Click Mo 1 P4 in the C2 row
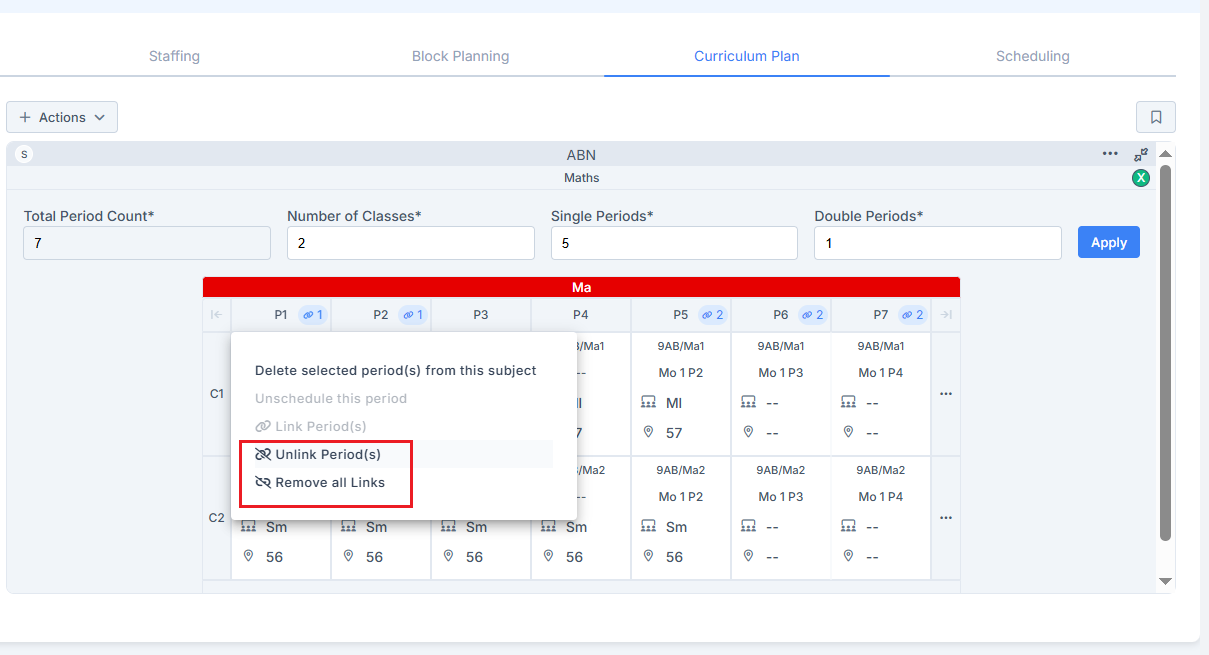Screen dimensions: 1209x655 pos(881,497)
